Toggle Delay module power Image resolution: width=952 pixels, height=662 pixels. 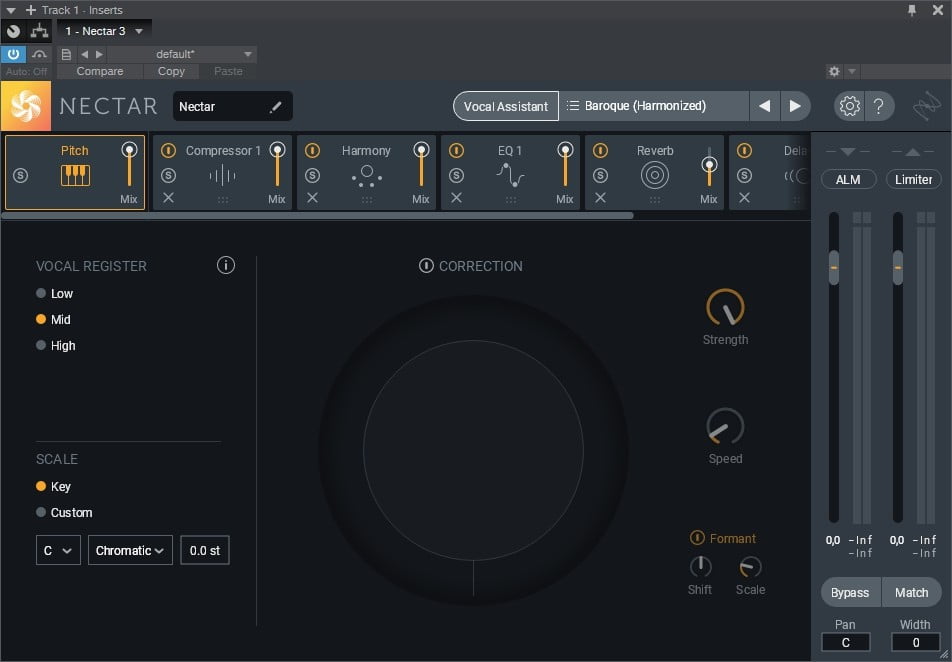point(744,150)
